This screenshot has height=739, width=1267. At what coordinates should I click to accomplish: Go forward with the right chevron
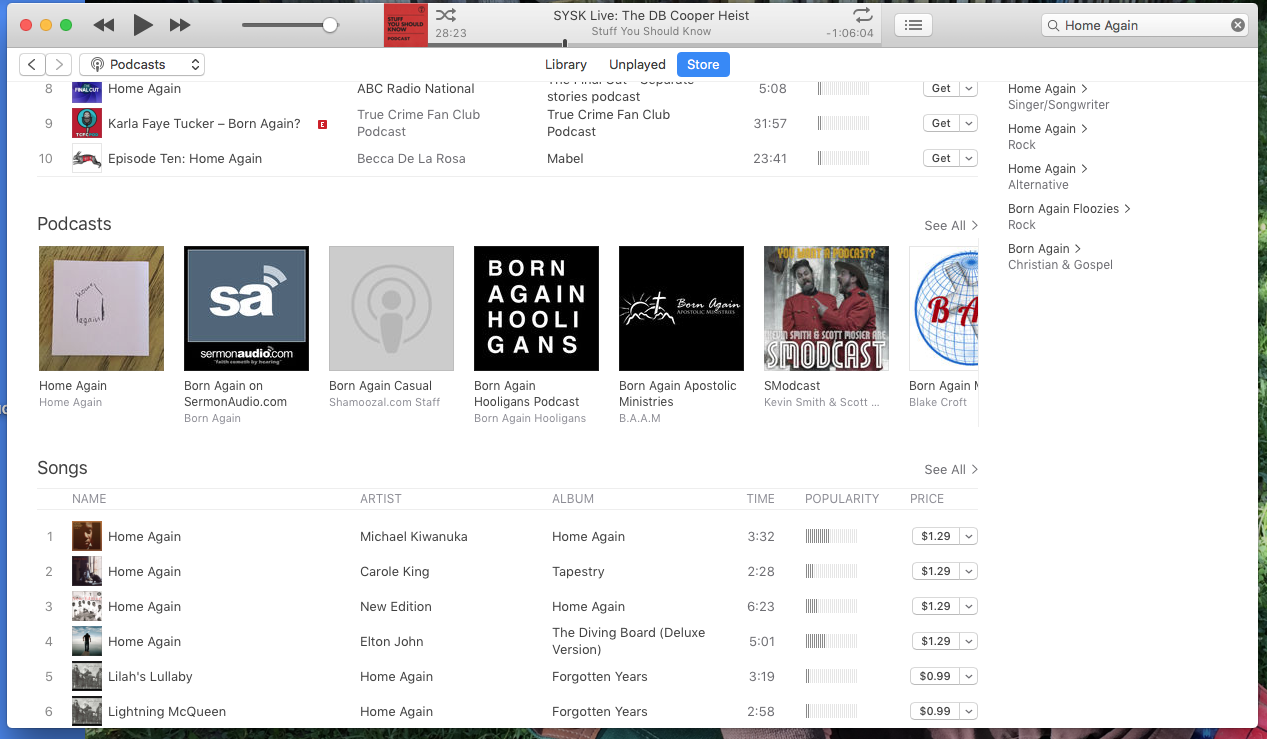tap(59, 65)
